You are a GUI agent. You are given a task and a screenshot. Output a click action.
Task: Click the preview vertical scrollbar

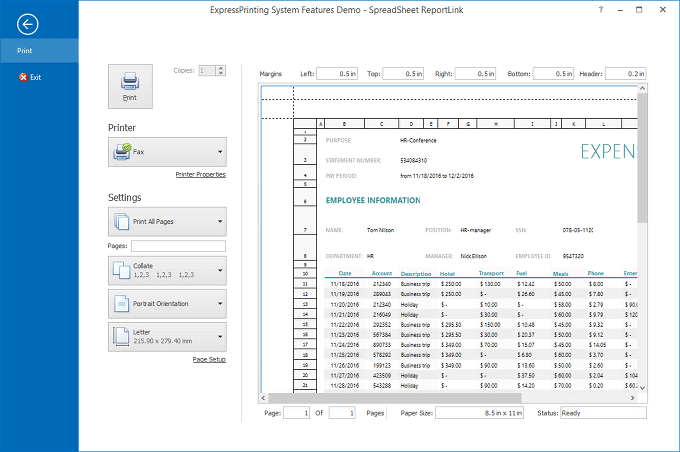641,160
